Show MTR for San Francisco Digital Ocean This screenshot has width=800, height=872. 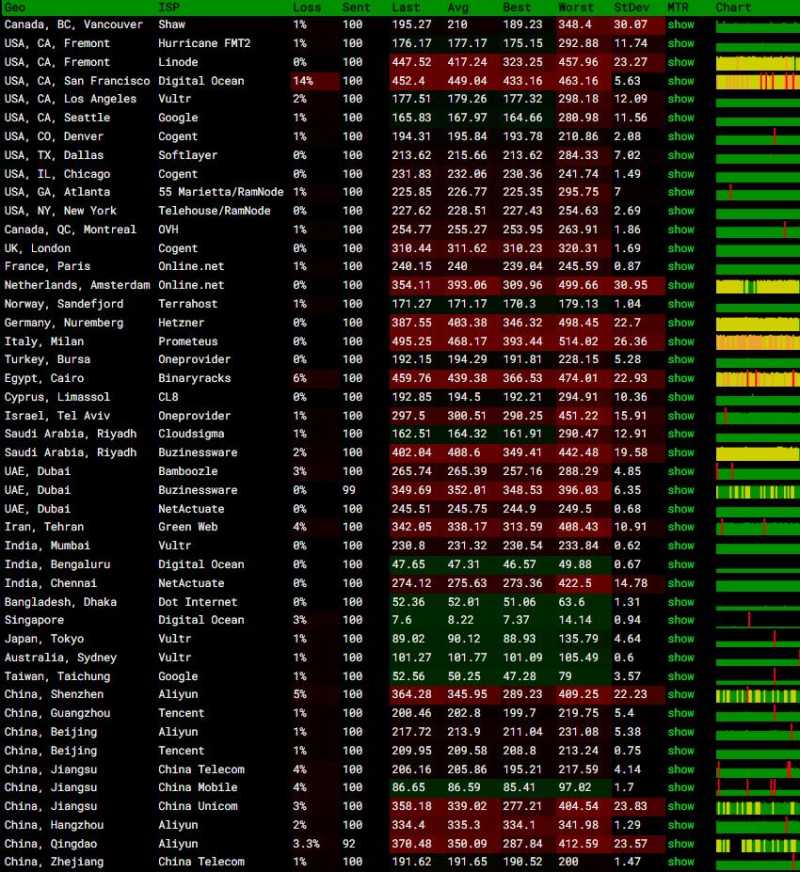click(681, 81)
